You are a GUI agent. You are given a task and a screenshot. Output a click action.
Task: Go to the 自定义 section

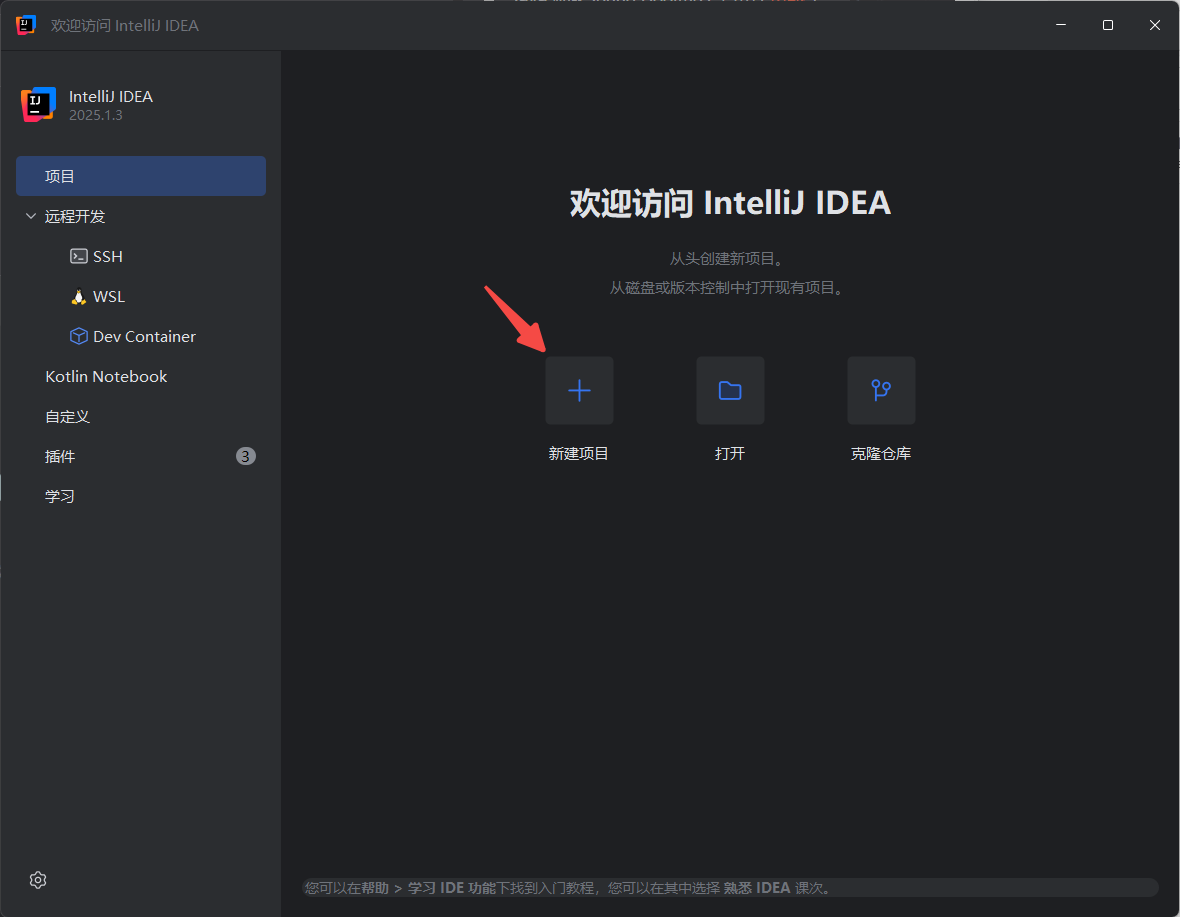(141, 416)
